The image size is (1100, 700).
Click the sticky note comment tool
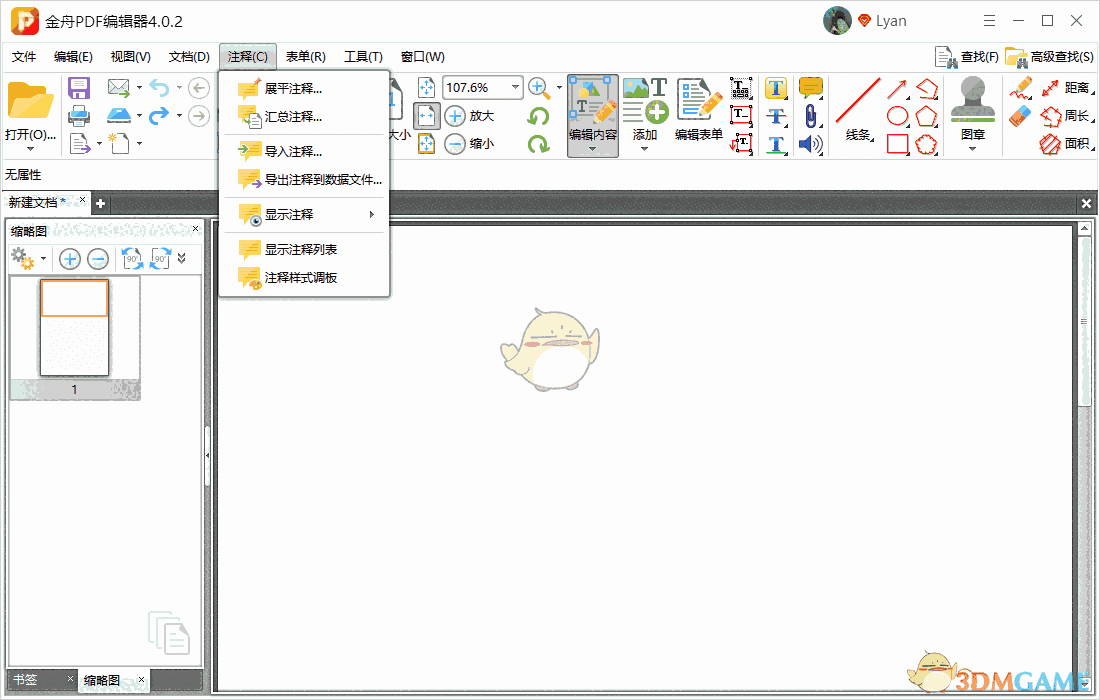tap(810, 88)
